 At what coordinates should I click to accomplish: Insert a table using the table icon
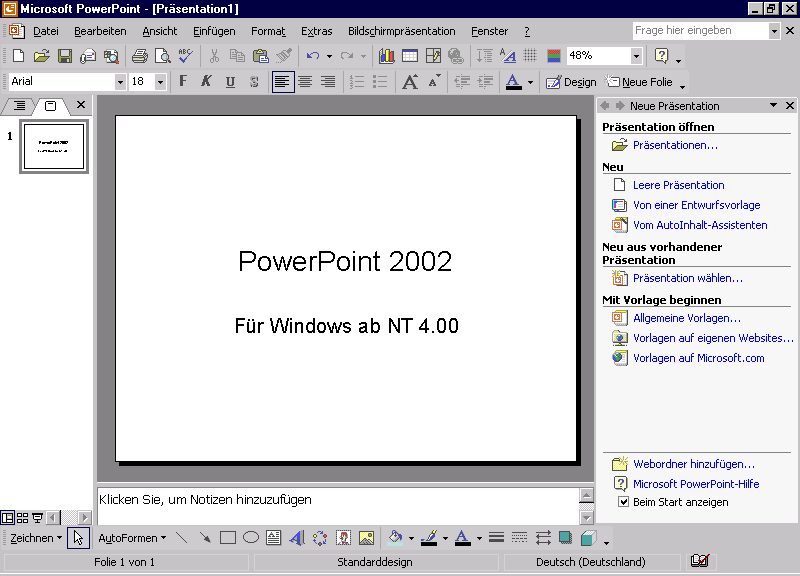410,56
